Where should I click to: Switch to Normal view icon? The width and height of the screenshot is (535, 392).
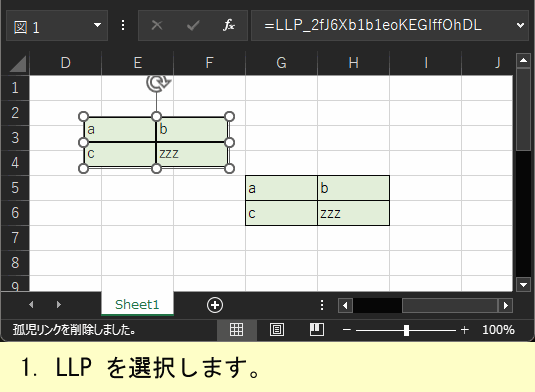click(x=236, y=330)
